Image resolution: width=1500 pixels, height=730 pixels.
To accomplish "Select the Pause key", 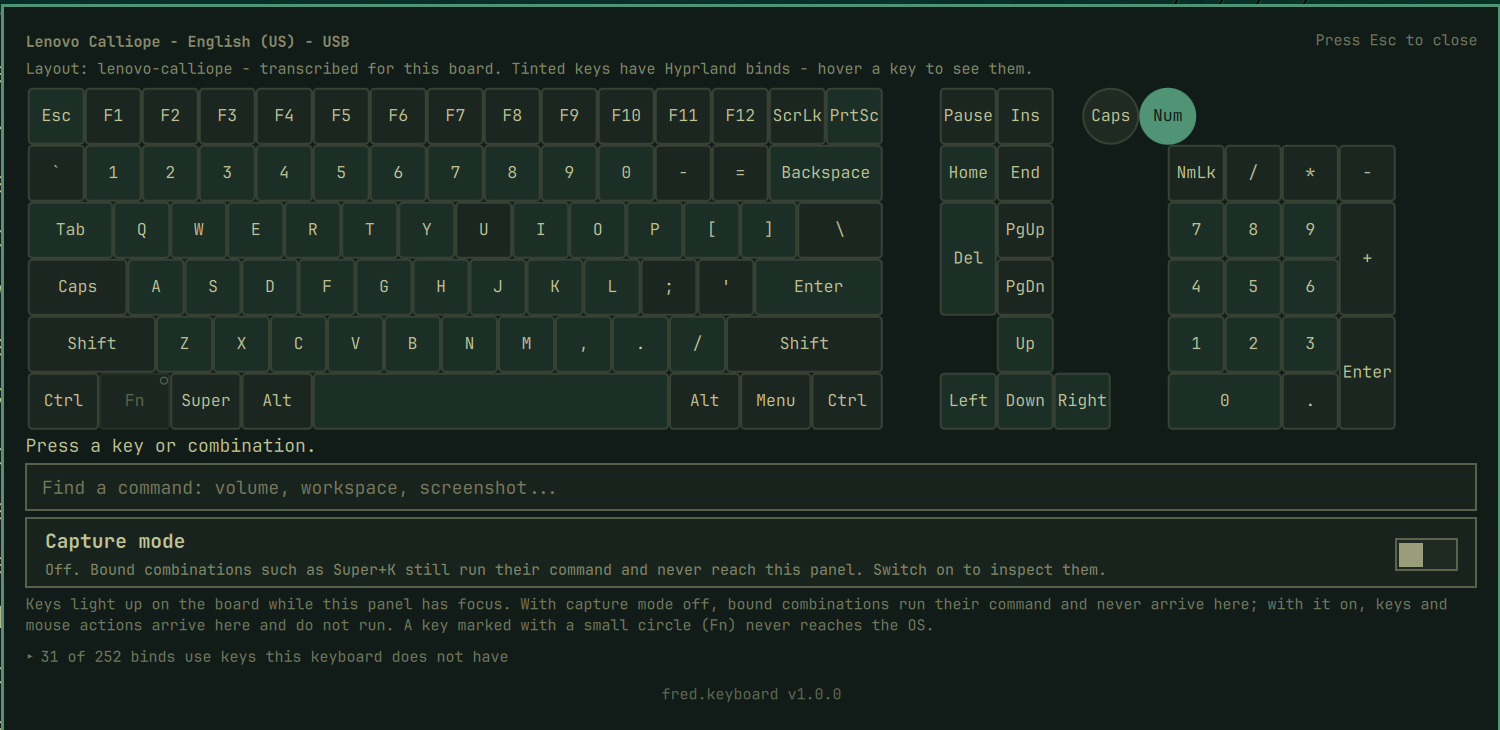I will (968, 116).
